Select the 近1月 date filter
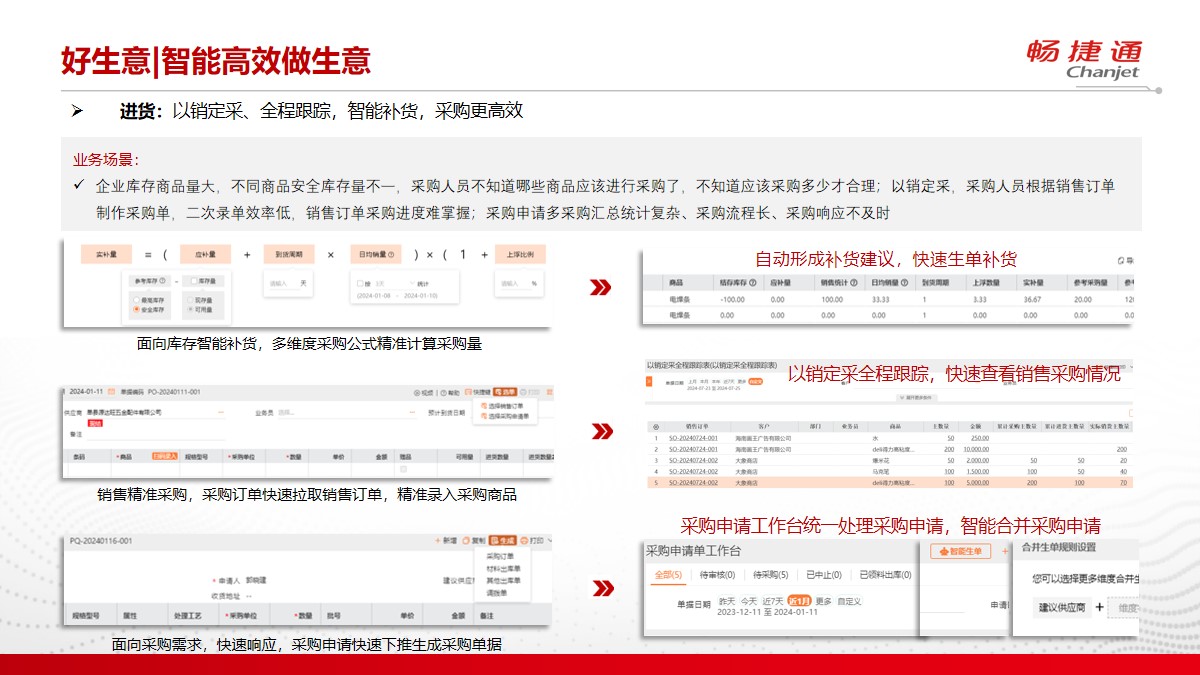This screenshot has height=675, width=1200. [x=798, y=601]
